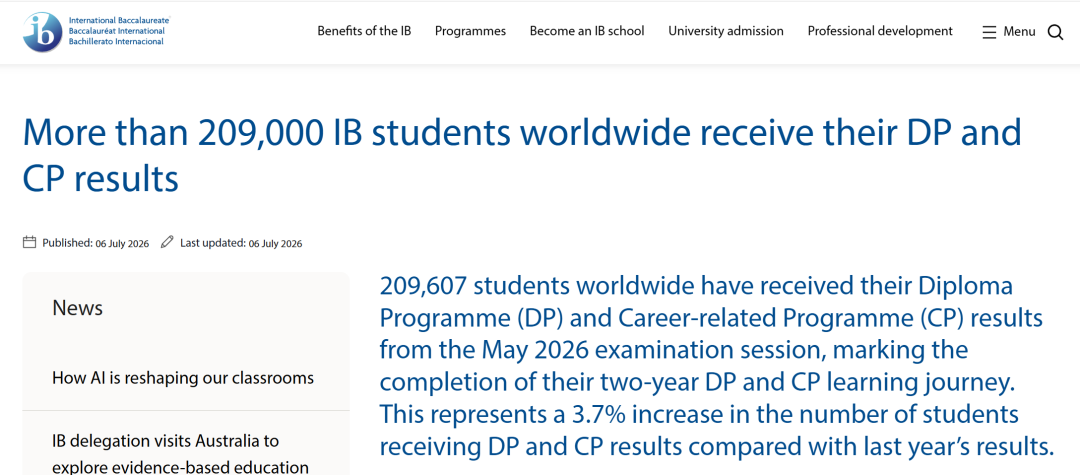Click the article headline about 209,000 students
Image resolution: width=1080 pixels, height=475 pixels.
click(522, 156)
